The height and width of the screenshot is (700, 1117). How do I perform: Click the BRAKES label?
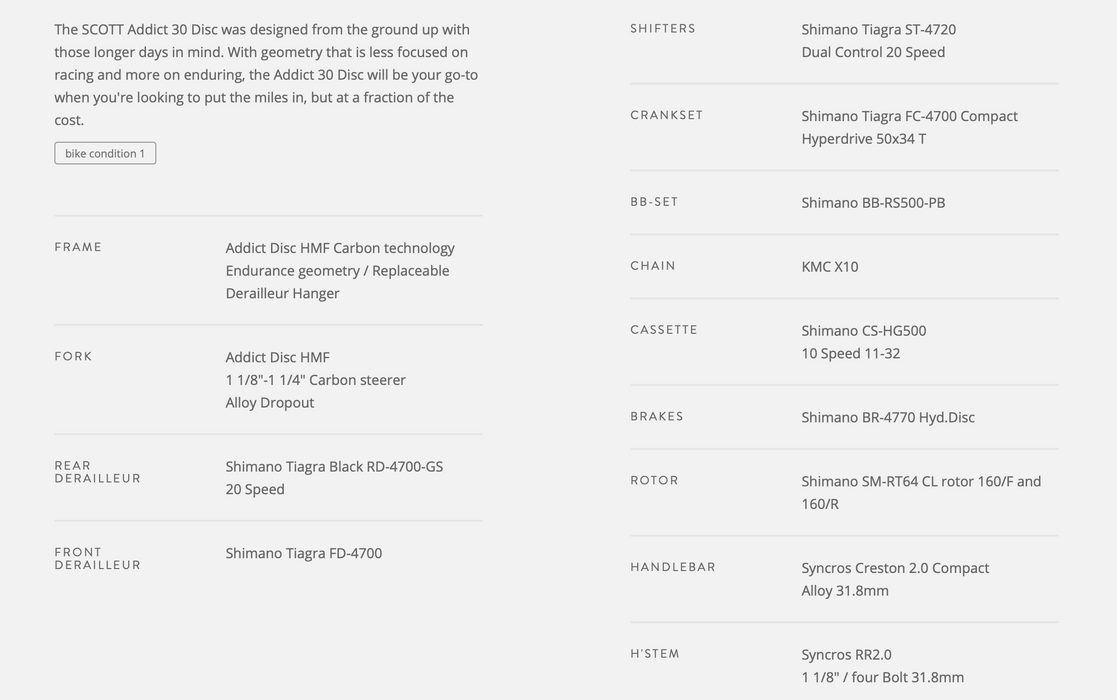coord(656,417)
